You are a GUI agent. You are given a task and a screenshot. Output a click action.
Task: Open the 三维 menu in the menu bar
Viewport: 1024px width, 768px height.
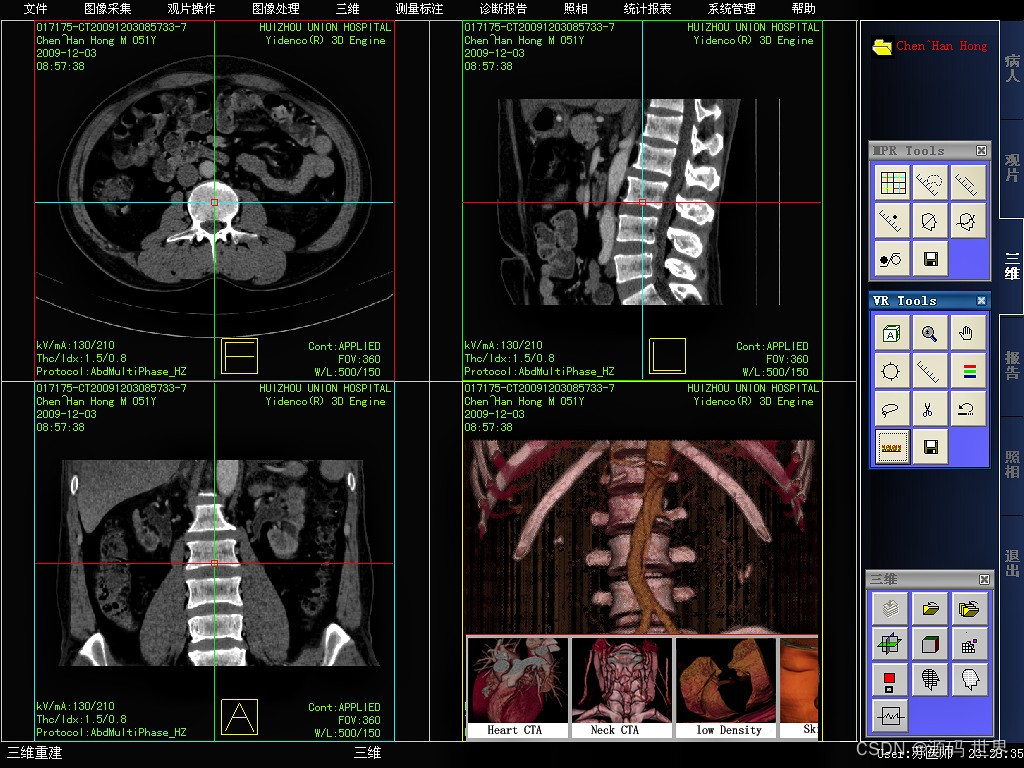tap(347, 8)
